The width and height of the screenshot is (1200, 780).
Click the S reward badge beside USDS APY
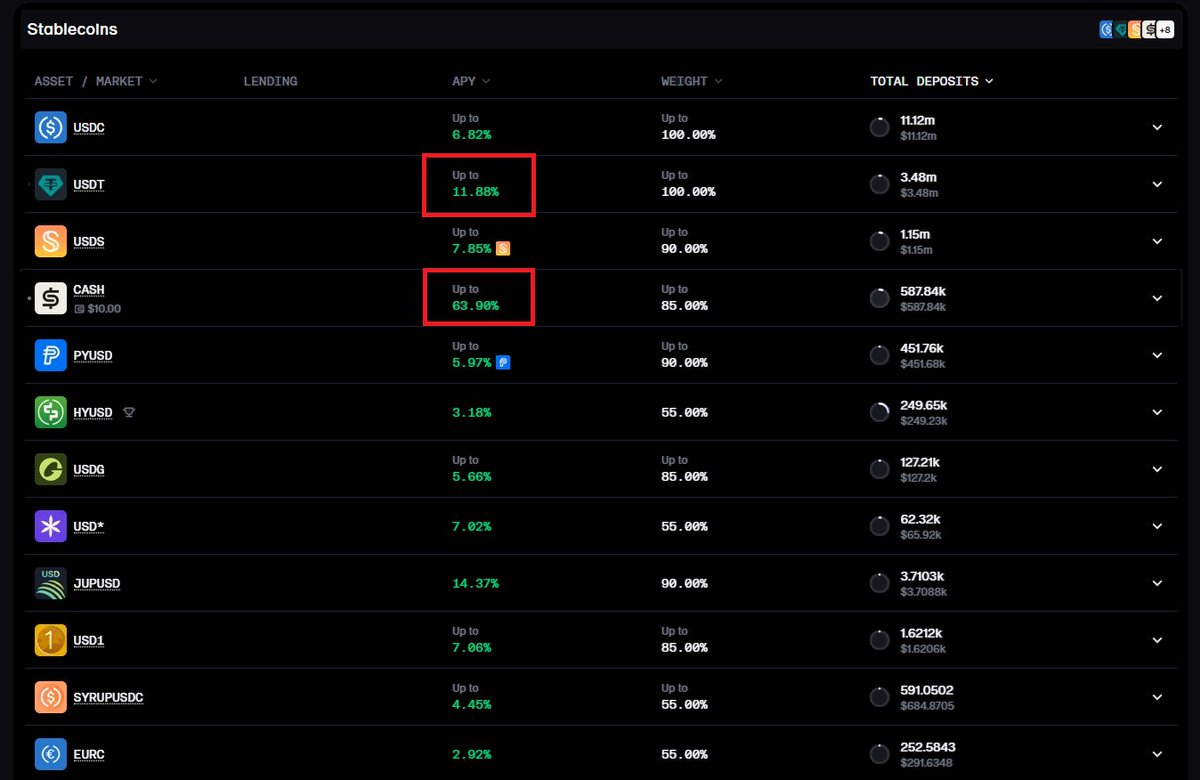point(504,248)
